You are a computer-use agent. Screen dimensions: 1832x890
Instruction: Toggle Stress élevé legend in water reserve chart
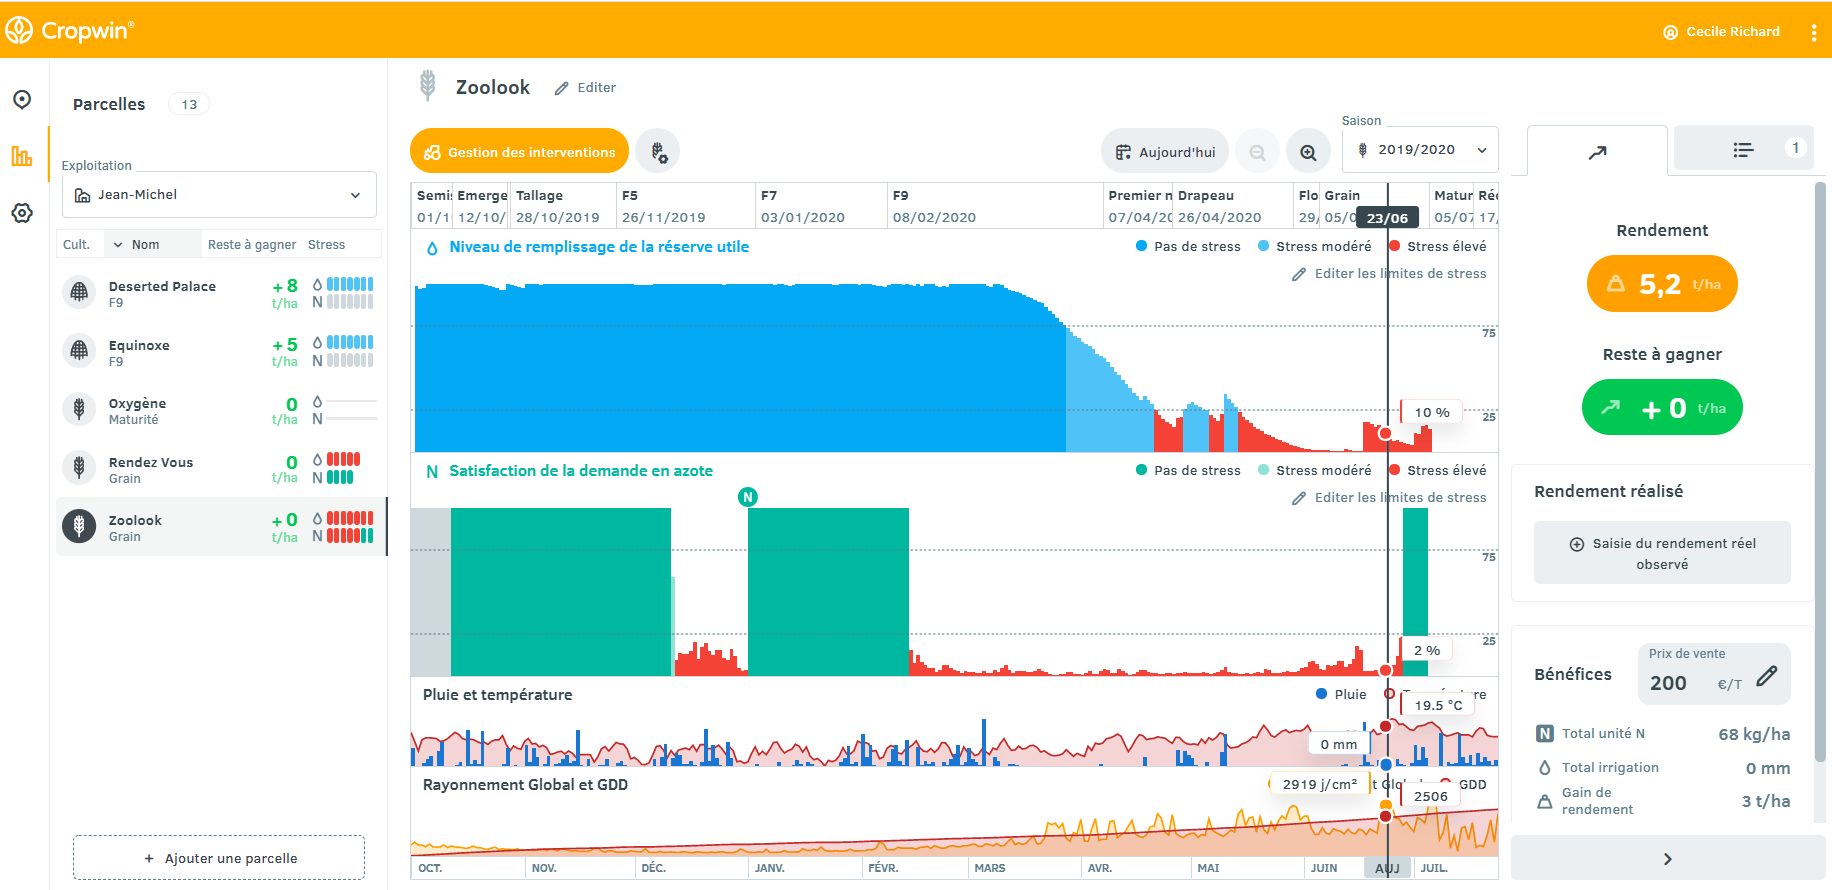coord(1437,246)
